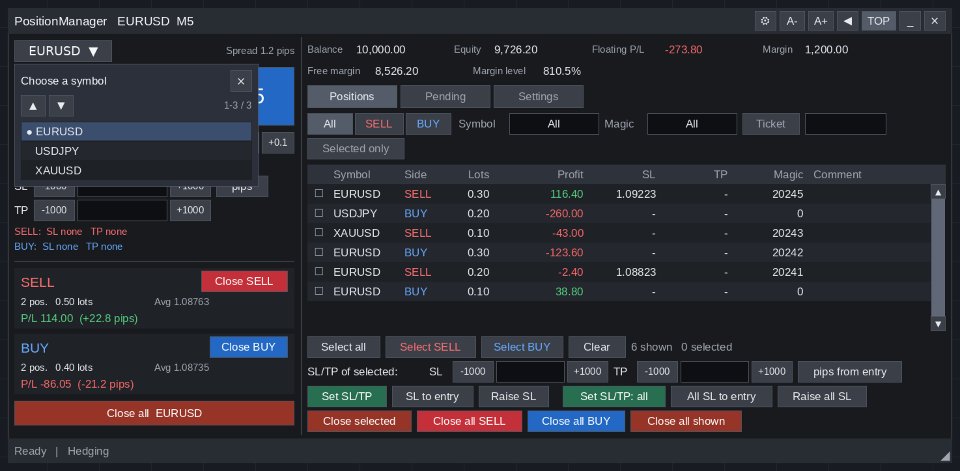Click Close all BUY in bottom row
The height and width of the screenshot is (471, 960).
tap(576, 421)
